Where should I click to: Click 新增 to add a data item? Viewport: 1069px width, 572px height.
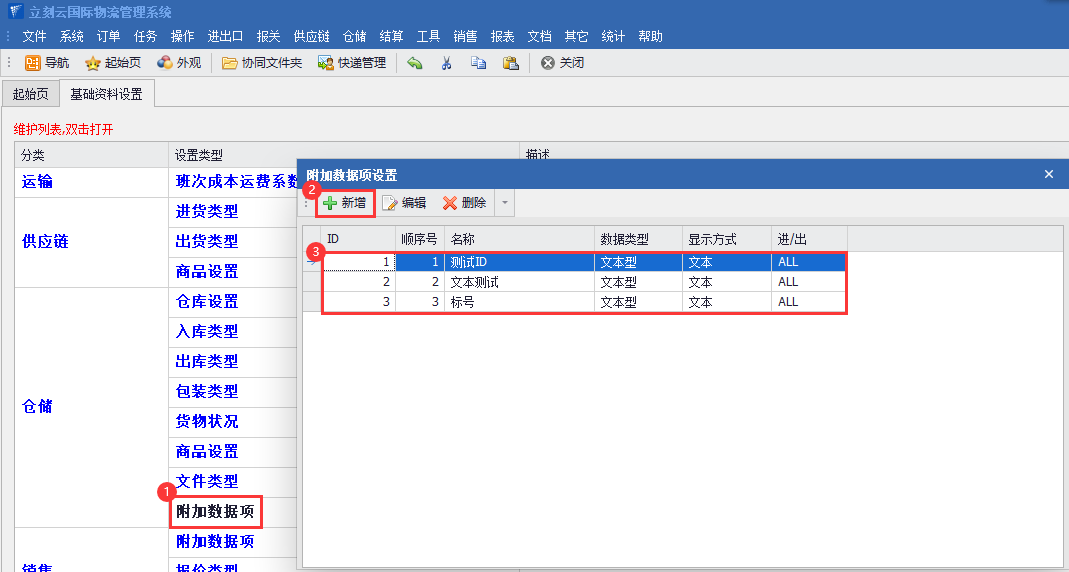click(x=345, y=203)
